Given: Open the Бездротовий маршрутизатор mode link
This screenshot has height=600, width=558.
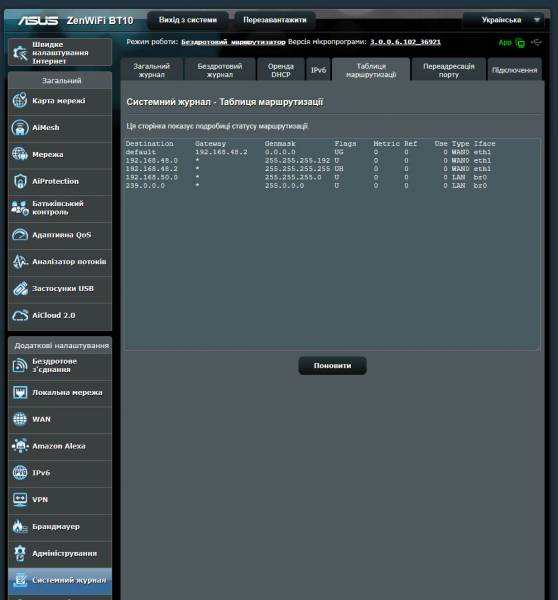Looking at the screenshot, I should pos(233,42).
